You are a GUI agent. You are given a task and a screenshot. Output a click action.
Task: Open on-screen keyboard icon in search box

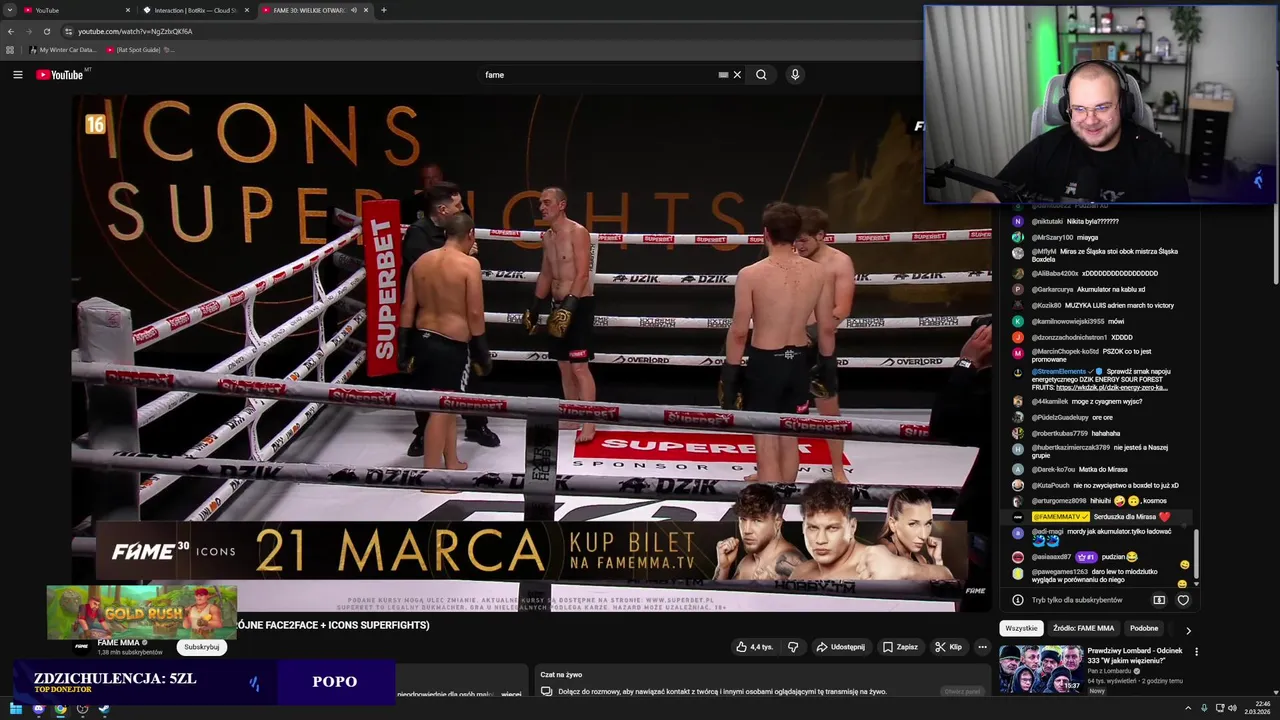723,75
